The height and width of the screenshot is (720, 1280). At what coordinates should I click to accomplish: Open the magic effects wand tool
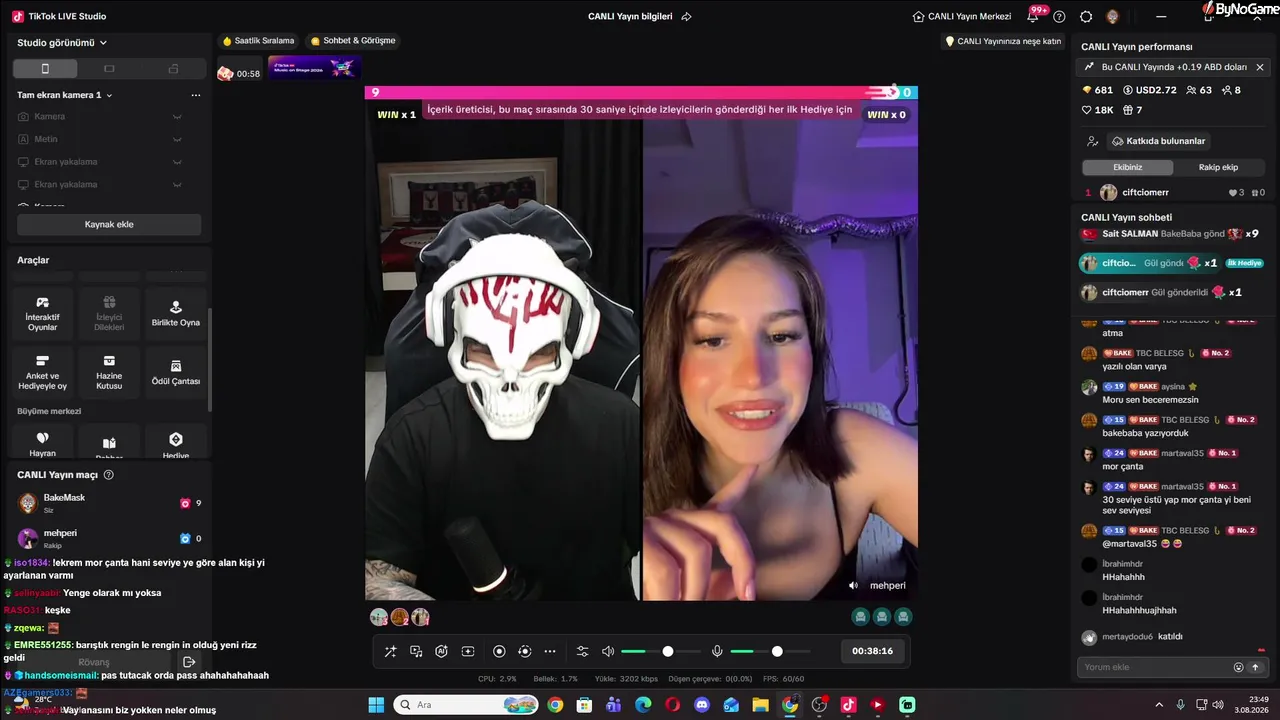(x=391, y=651)
